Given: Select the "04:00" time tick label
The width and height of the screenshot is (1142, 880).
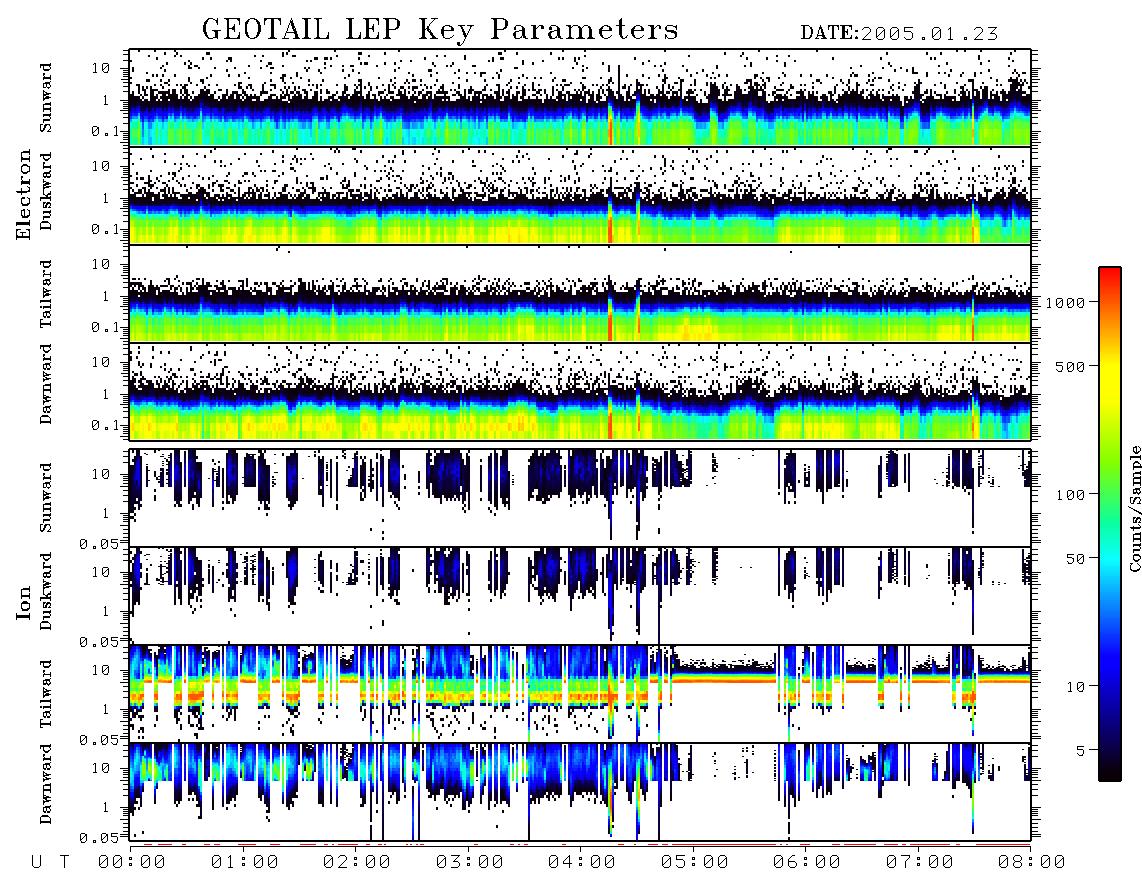Looking at the screenshot, I should (x=582, y=863).
